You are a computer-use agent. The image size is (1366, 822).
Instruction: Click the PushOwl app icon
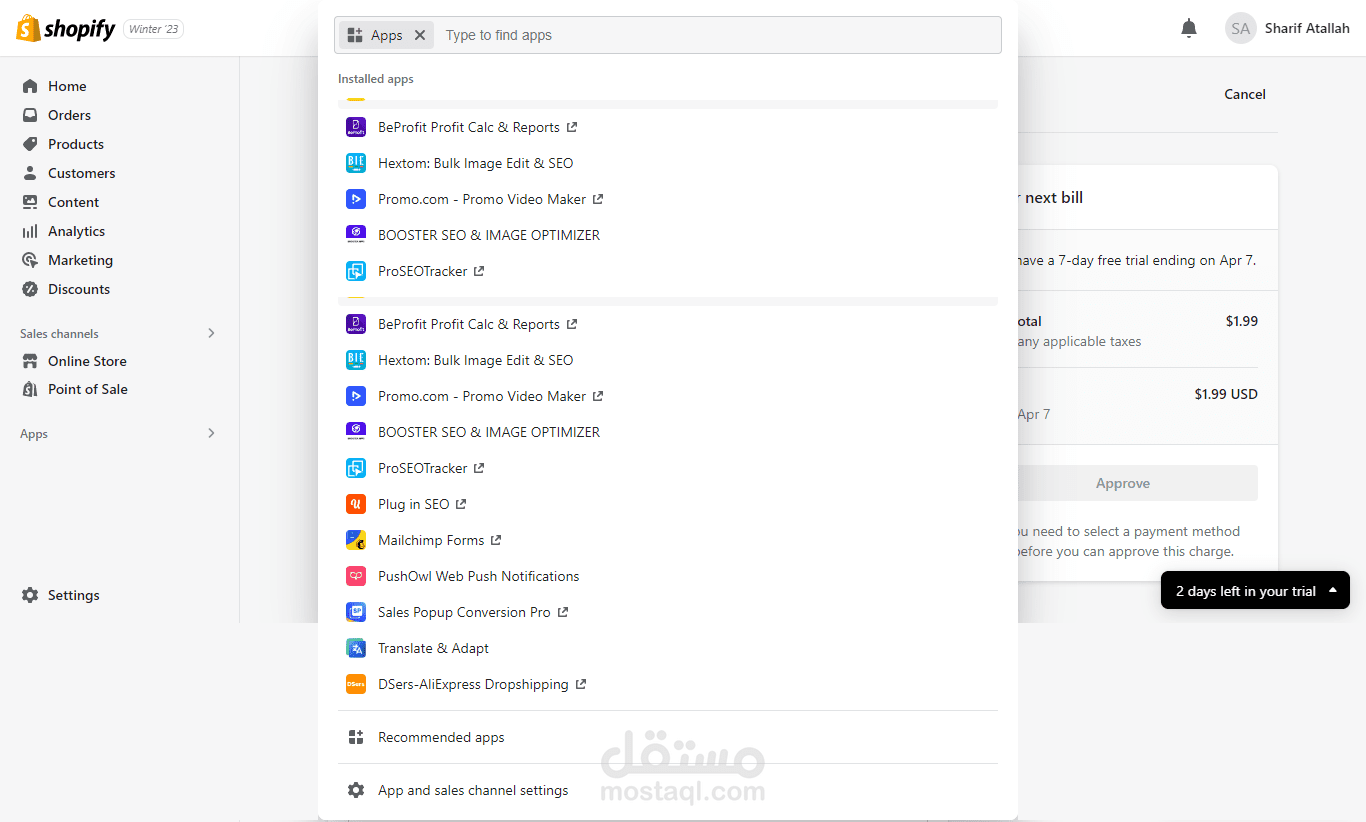356,576
